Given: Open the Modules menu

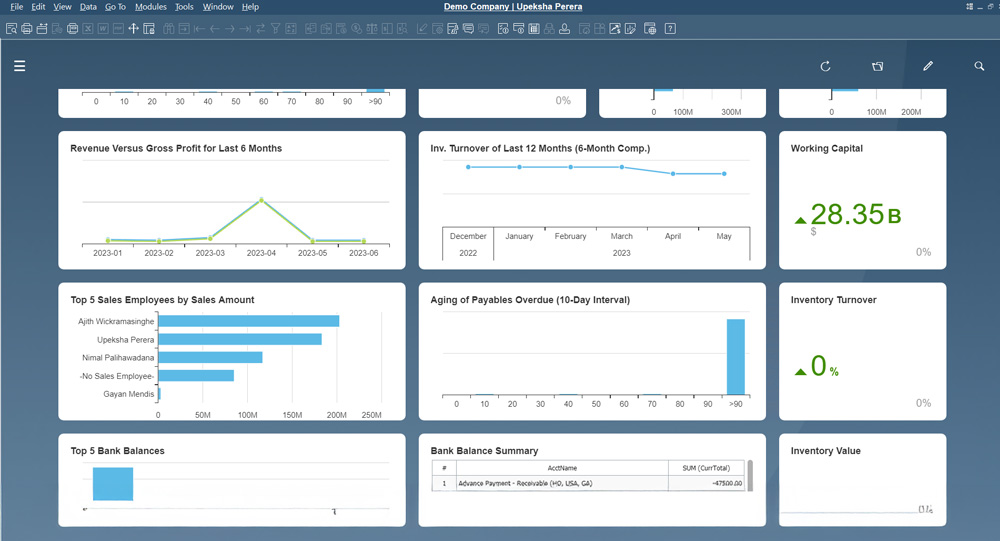Looking at the screenshot, I should [150, 7].
